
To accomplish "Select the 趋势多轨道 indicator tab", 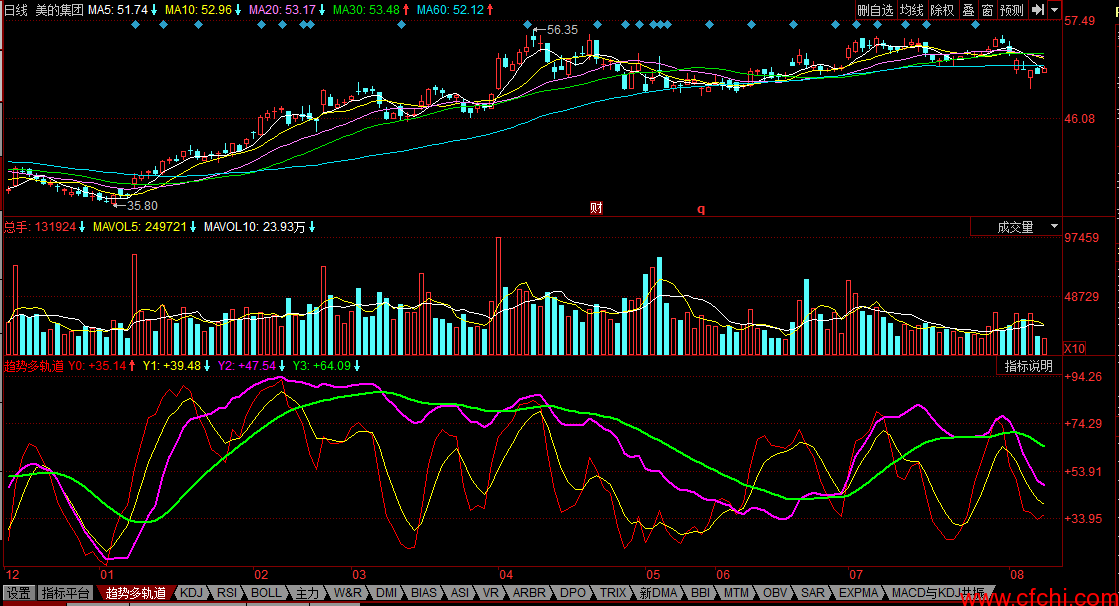I will (136, 593).
